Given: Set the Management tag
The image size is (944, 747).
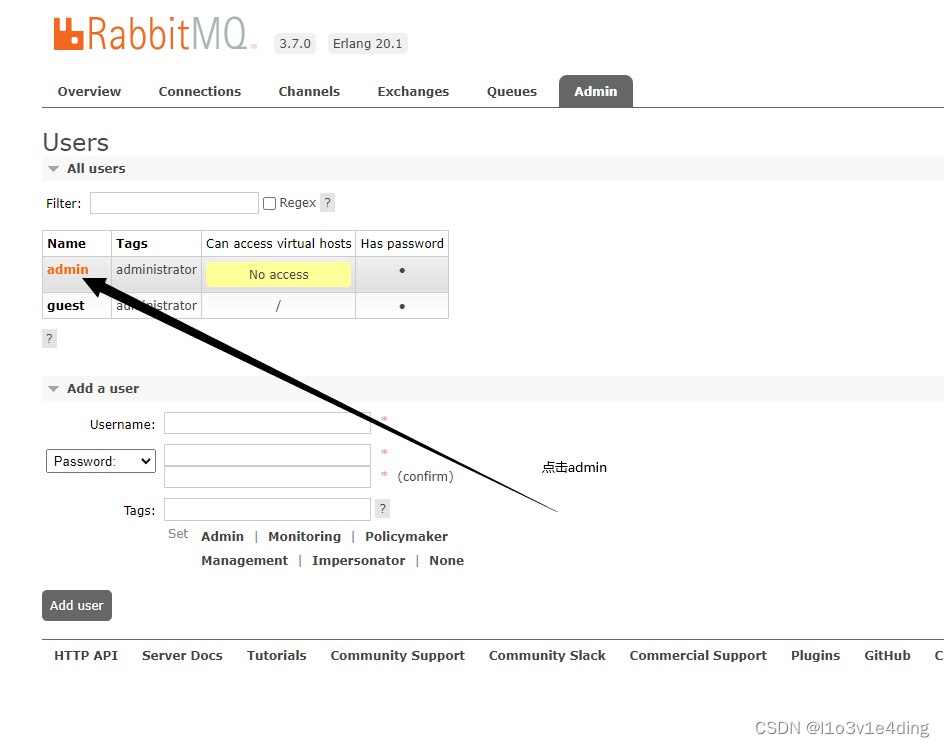Looking at the screenshot, I should [244, 560].
